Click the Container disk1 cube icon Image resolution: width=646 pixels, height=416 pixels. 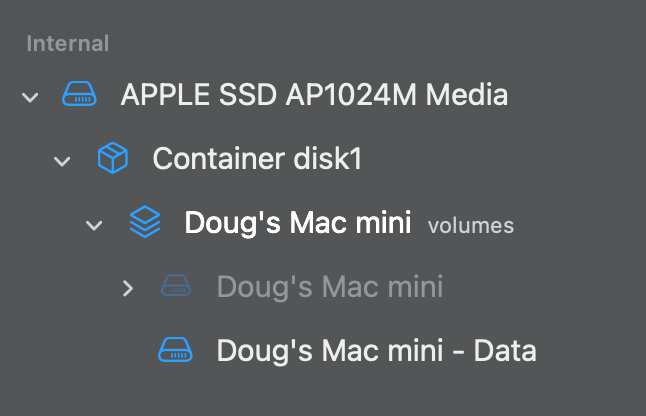(x=112, y=159)
